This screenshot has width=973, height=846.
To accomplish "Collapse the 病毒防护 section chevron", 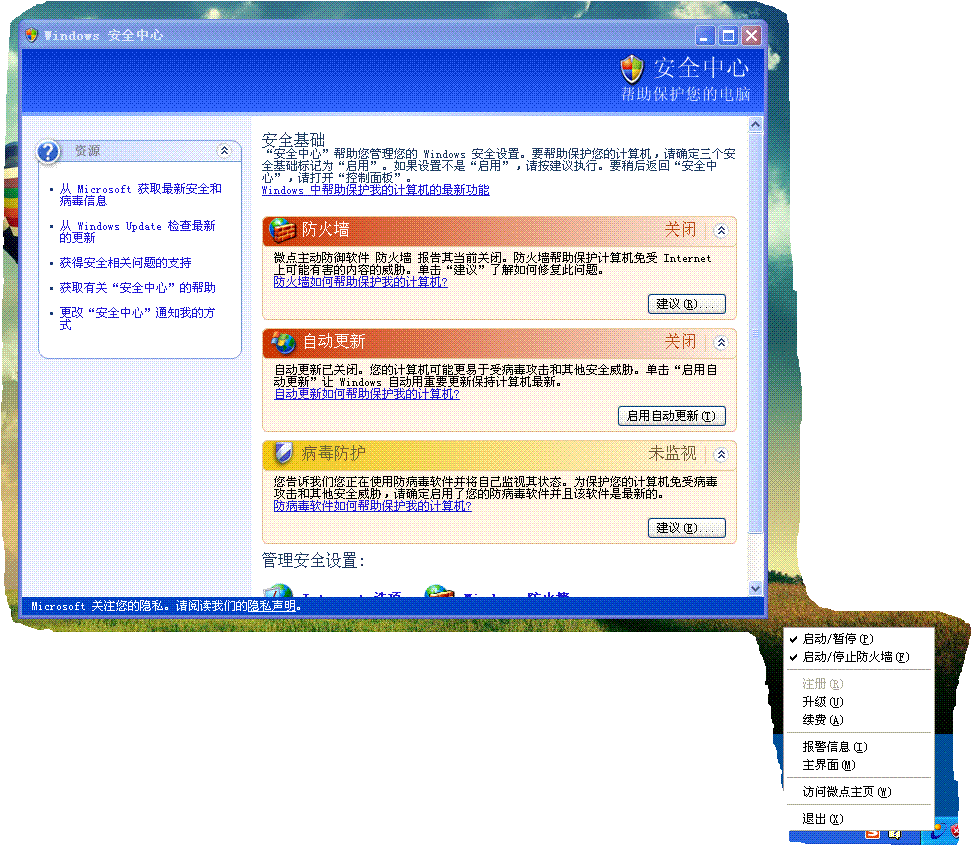I will click(x=721, y=454).
